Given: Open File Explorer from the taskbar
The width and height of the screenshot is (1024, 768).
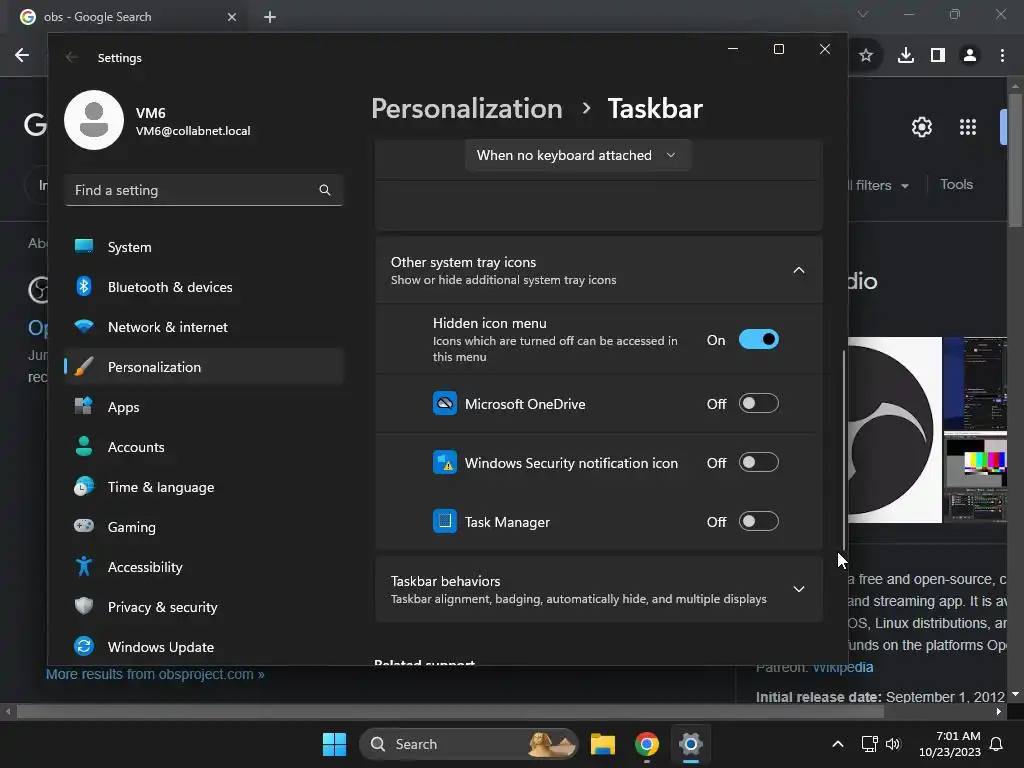Looking at the screenshot, I should pyautogui.click(x=603, y=744).
